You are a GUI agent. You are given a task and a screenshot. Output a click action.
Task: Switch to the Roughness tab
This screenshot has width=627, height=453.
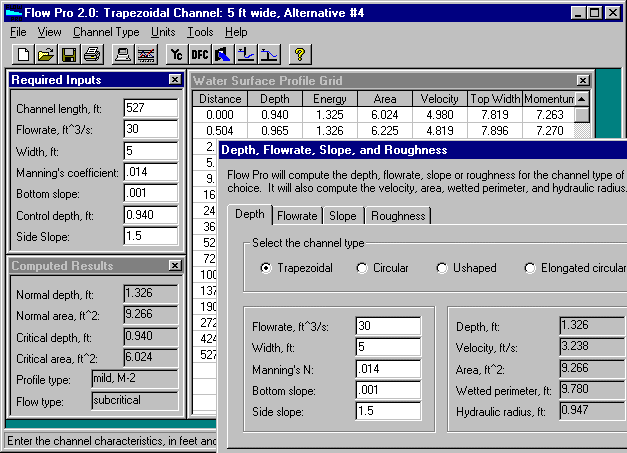coord(398,216)
